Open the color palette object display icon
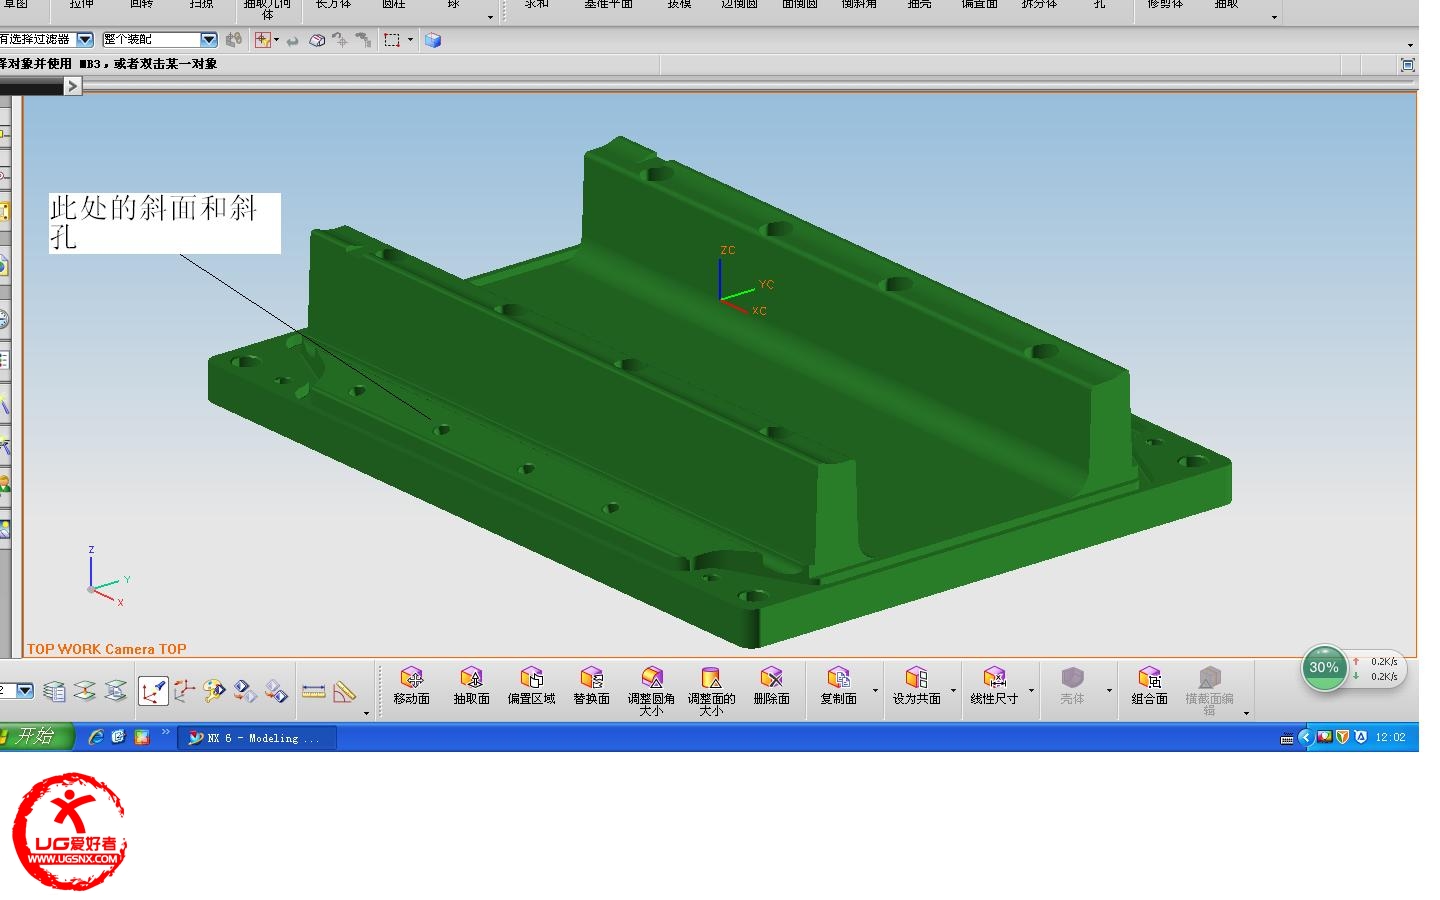 (214, 691)
